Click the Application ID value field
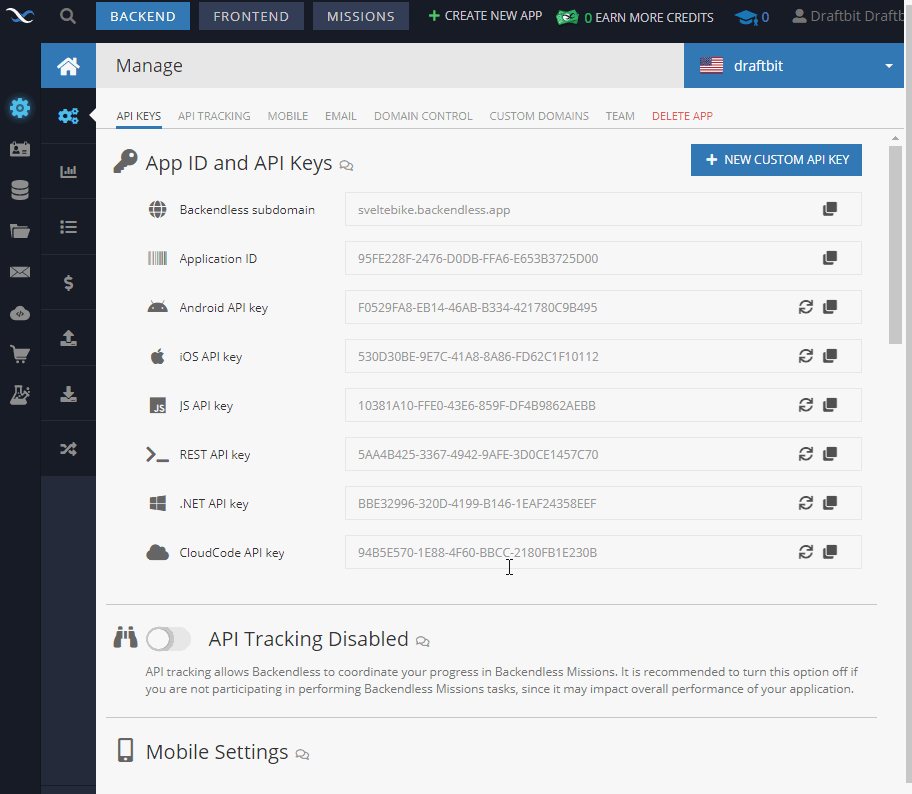The width and height of the screenshot is (912, 794). point(603,258)
